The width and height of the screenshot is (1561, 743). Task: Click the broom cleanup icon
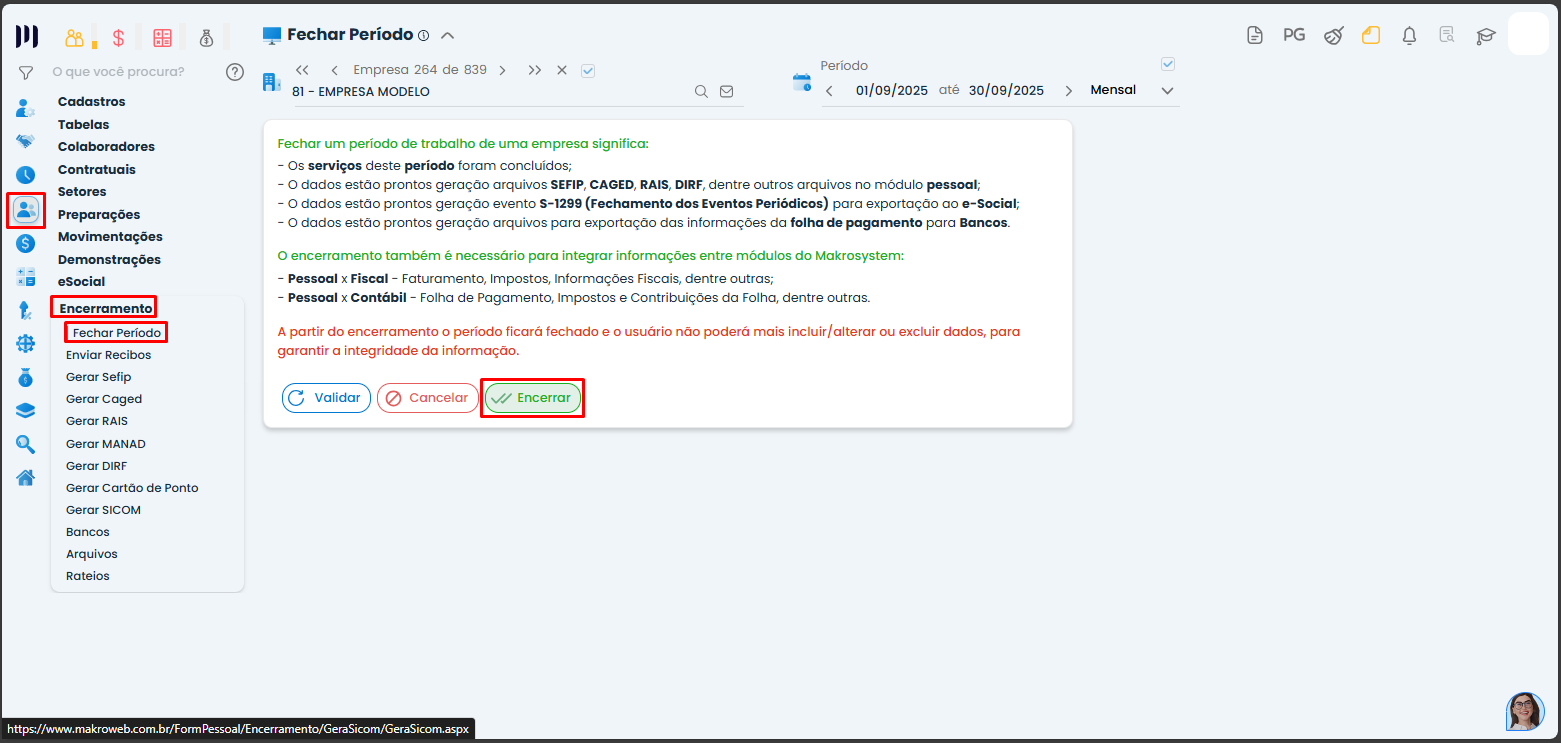pyautogui.click(x=1333, y=36)
